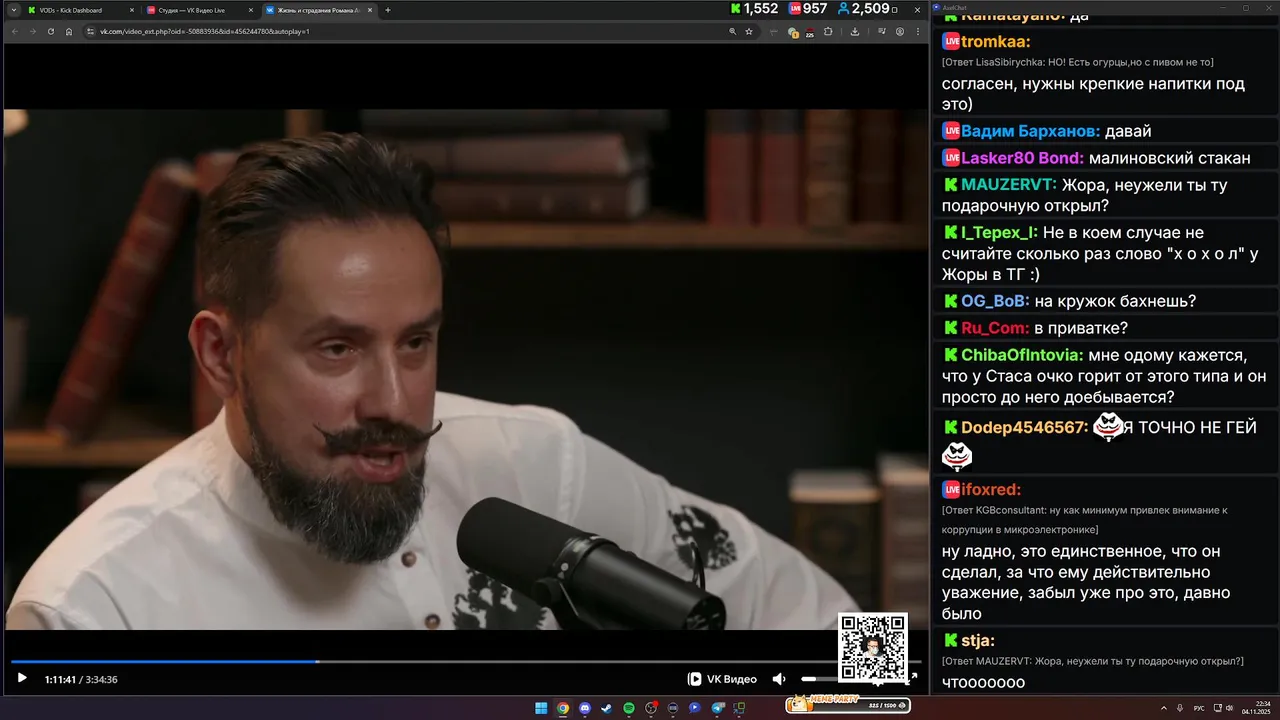Click the Kick viewer count 1,552
Image resolution: width=1280 pixels, height=720 pixels.
(x=754, y=8)
